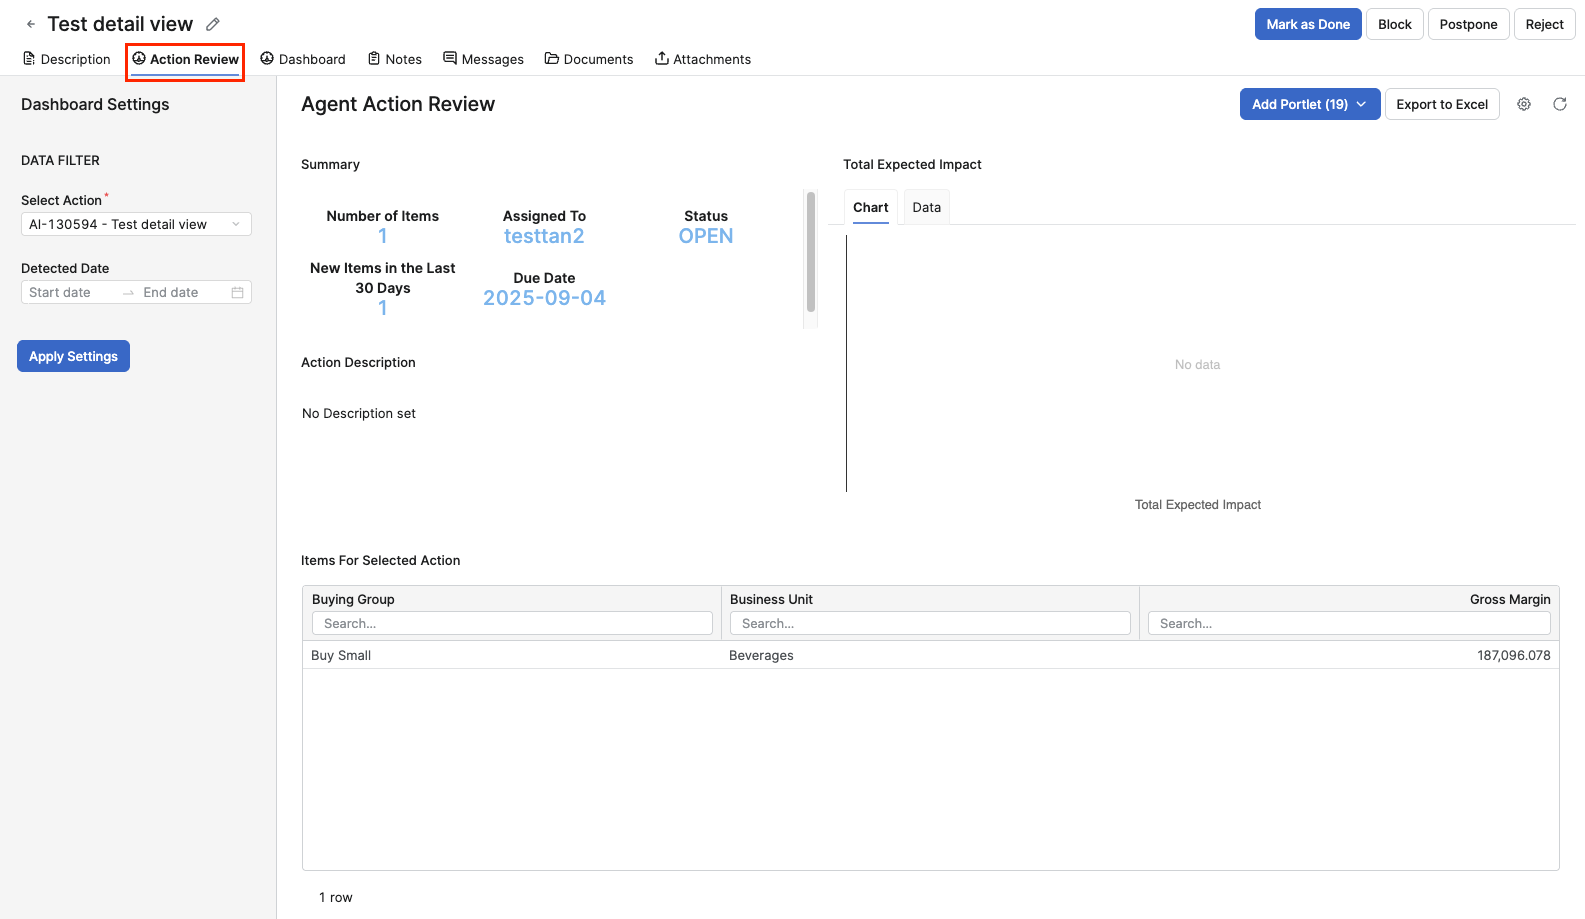1585x919 pixels.
Task: Open the Description tab
Action: click(x=67, y=59)
